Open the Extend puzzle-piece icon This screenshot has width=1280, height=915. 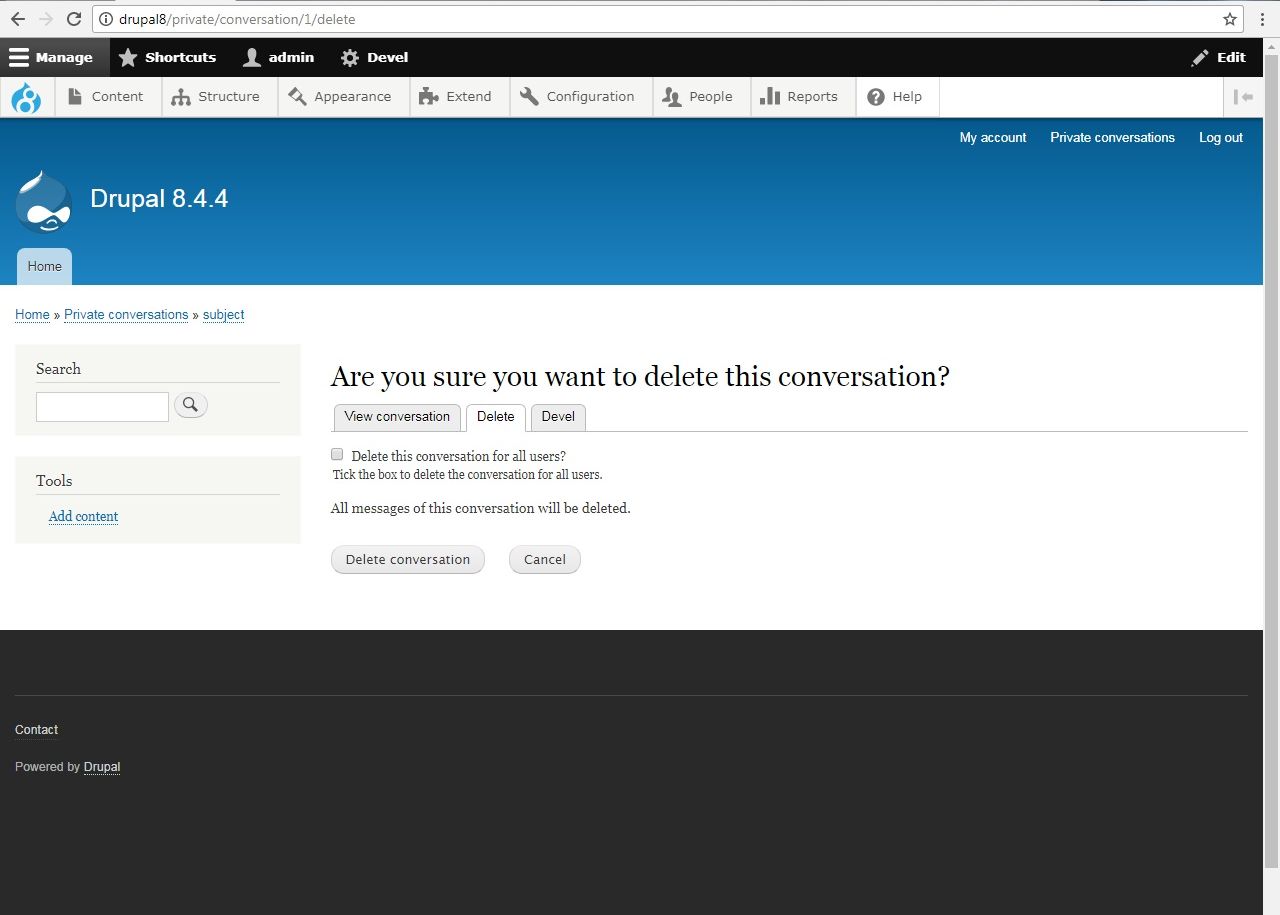(x=428, y=96)
